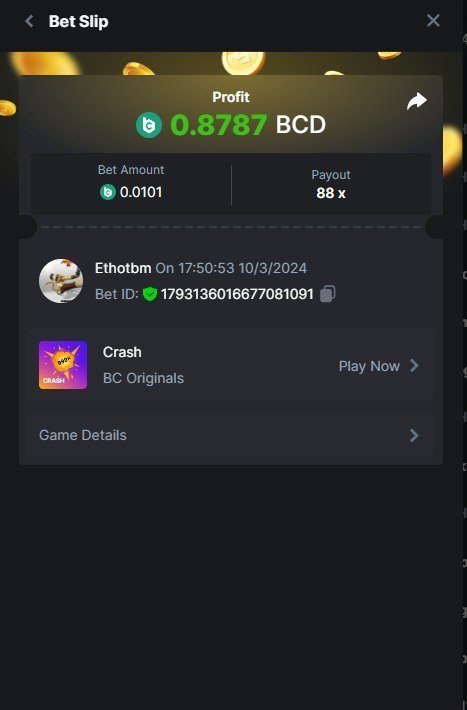Viewport: 467px width, 710px height.
Task: Select the Bet ID number 1793136016677081091
Action: pos(237,294)
